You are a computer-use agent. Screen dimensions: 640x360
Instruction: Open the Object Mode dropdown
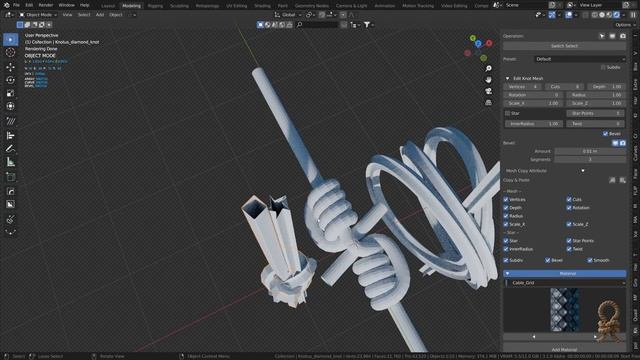[x=38, y=15]
